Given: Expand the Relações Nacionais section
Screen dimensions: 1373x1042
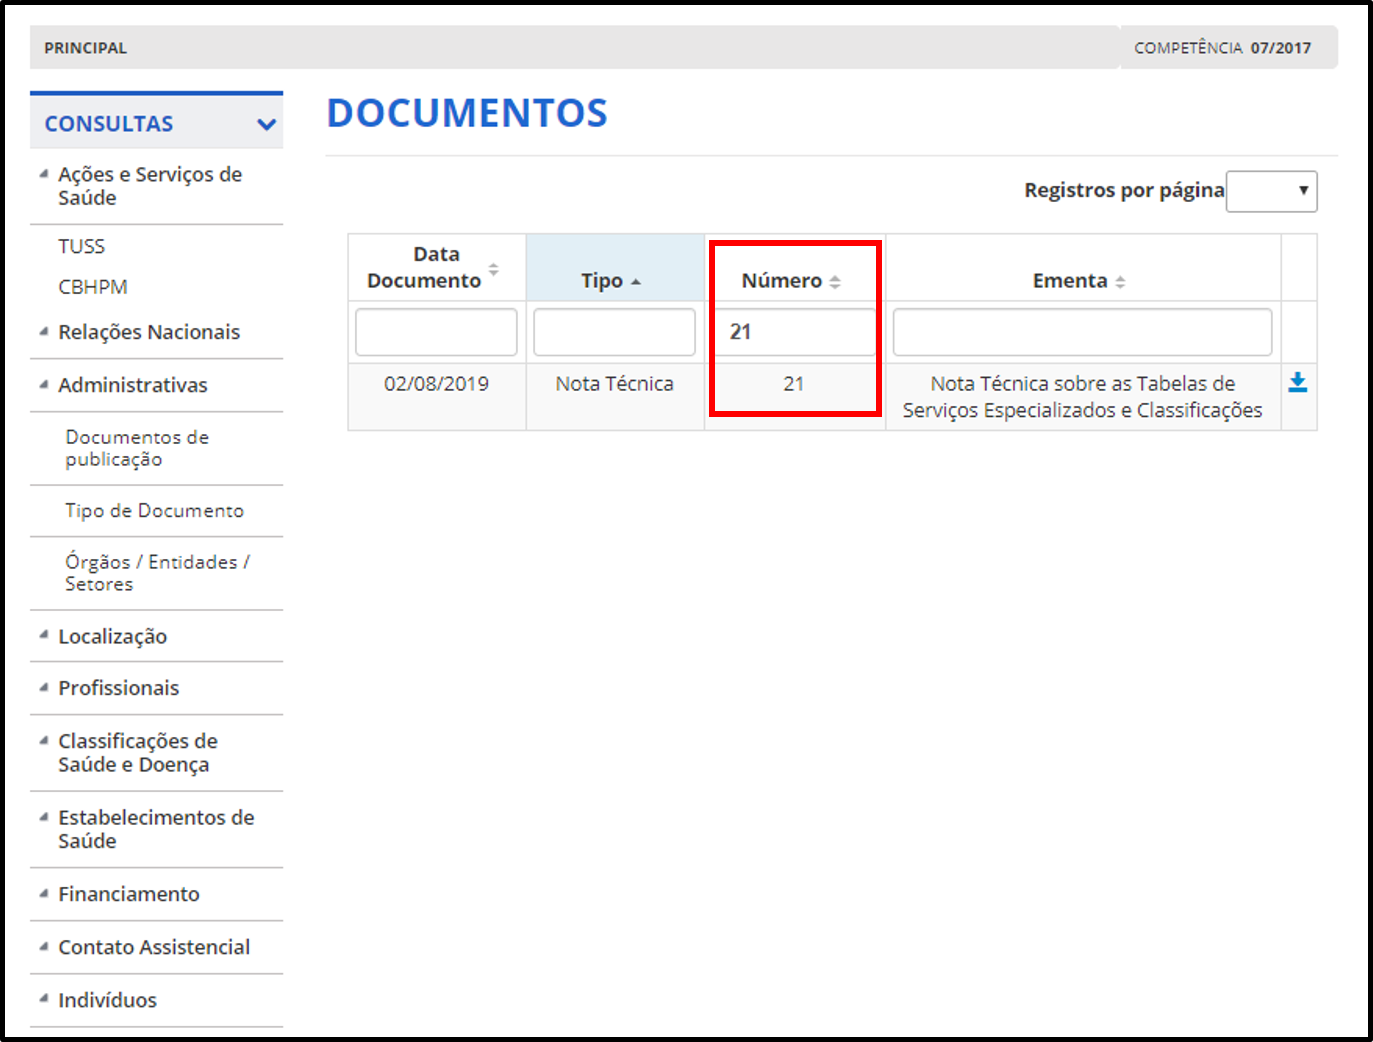Looking at the screenshot, I should tap(149, 332).
